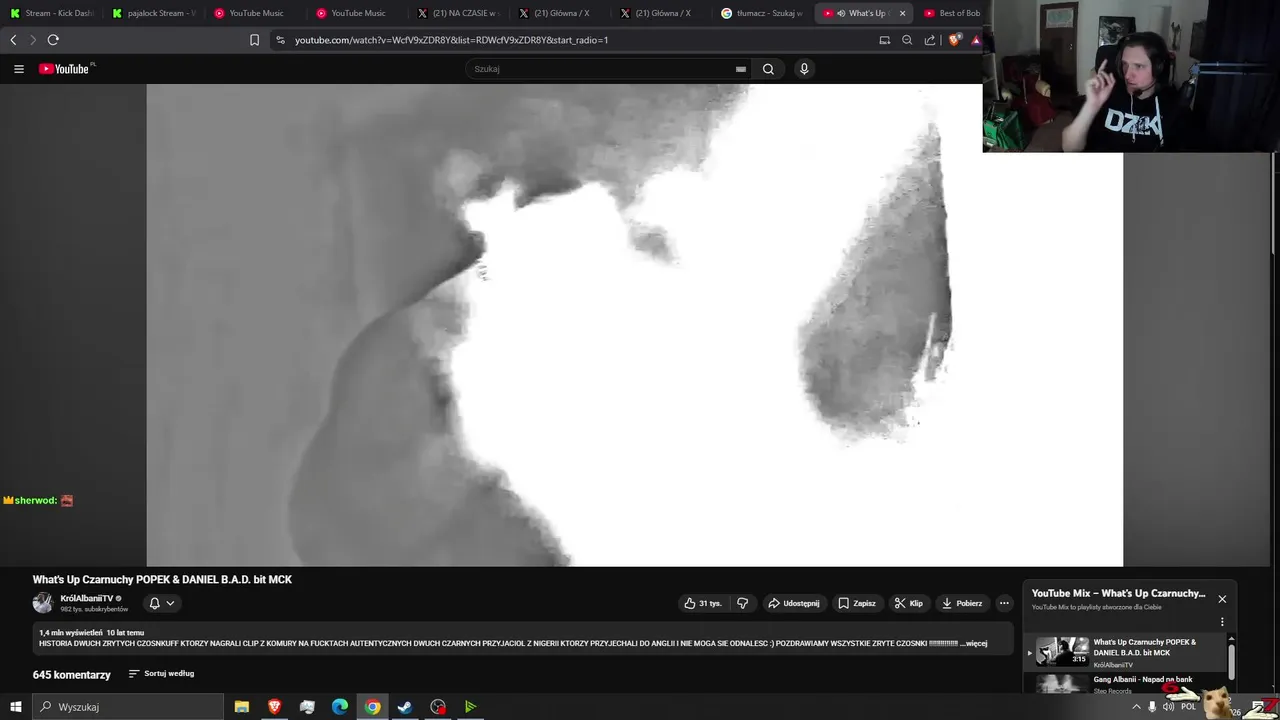Dislike the video with the thumbs-down button
The image size is (1280, 720).
(742, 603)
